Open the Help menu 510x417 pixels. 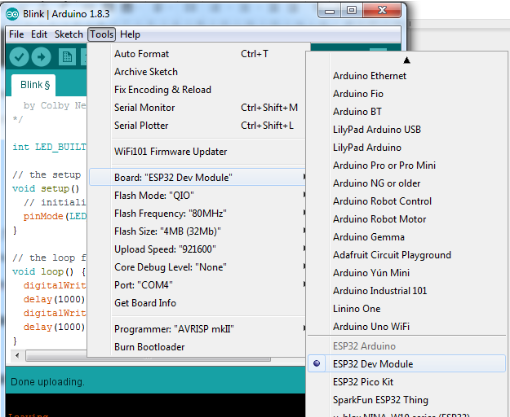(x=130, y=34)
